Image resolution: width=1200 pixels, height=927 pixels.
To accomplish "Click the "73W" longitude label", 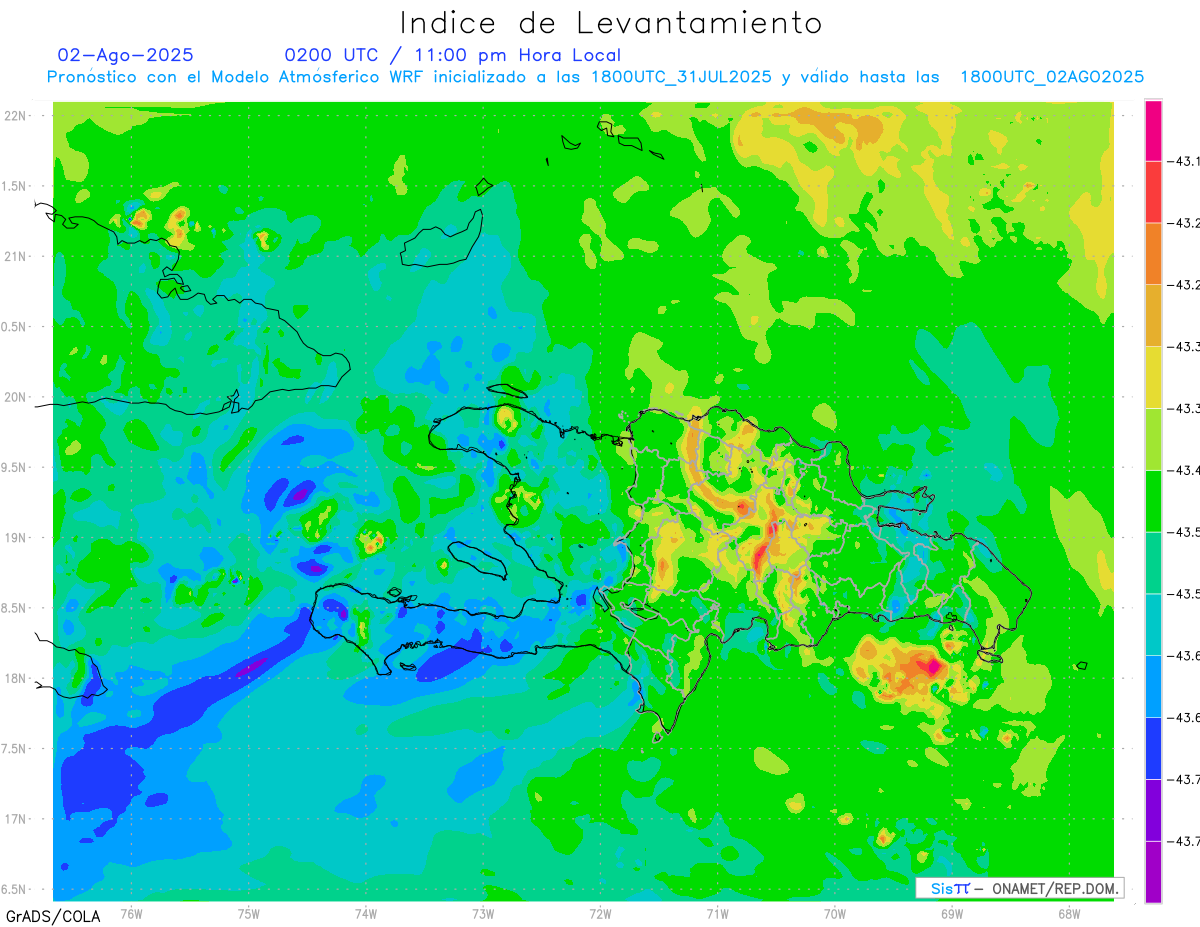I will (x=483, y=913).
